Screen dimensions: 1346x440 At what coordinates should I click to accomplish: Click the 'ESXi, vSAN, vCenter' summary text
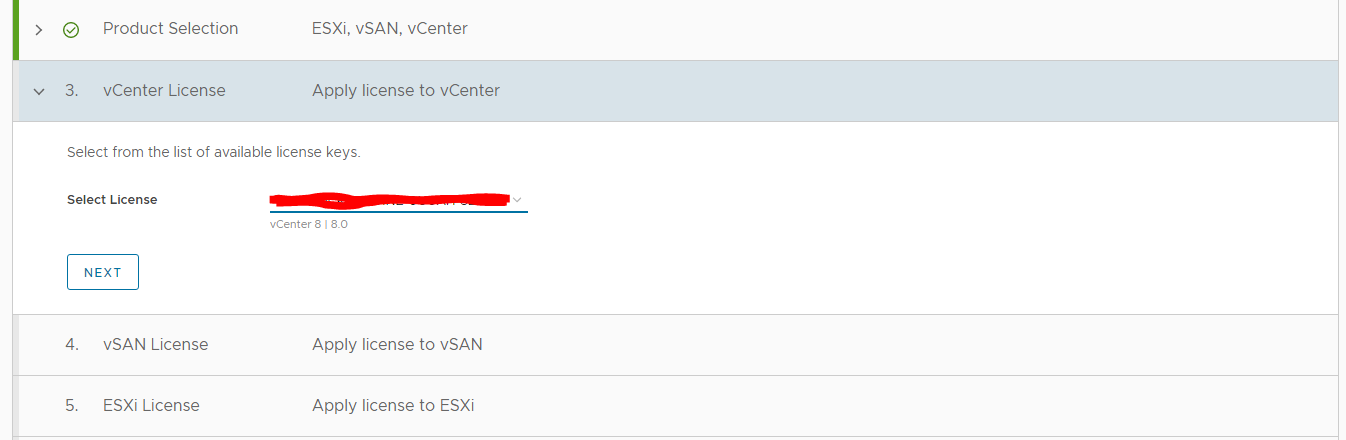coord(389,29)
